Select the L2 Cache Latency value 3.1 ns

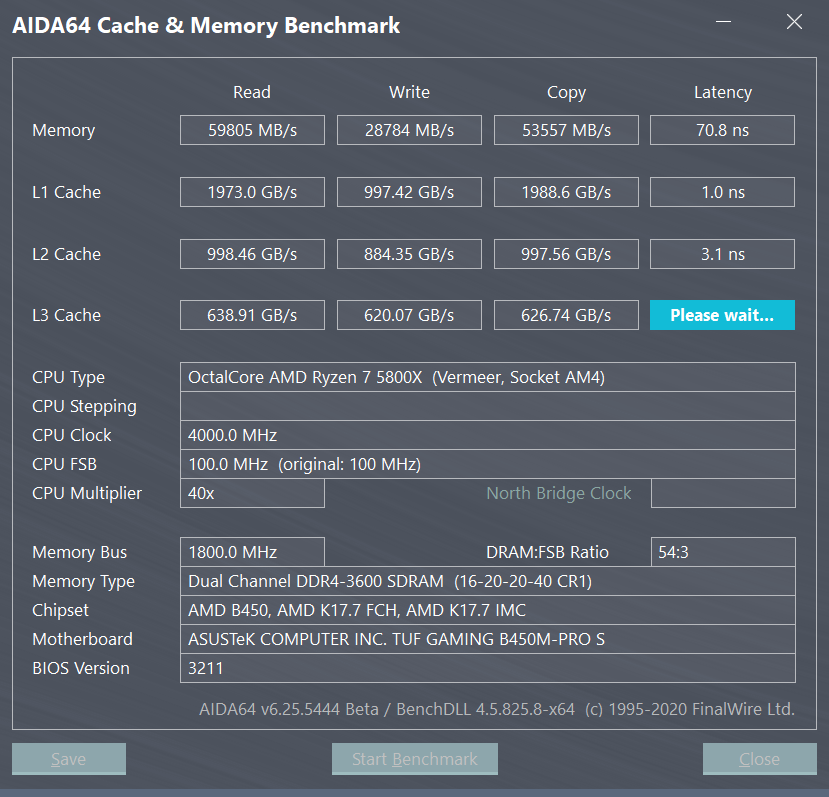(x=722, y=254)
